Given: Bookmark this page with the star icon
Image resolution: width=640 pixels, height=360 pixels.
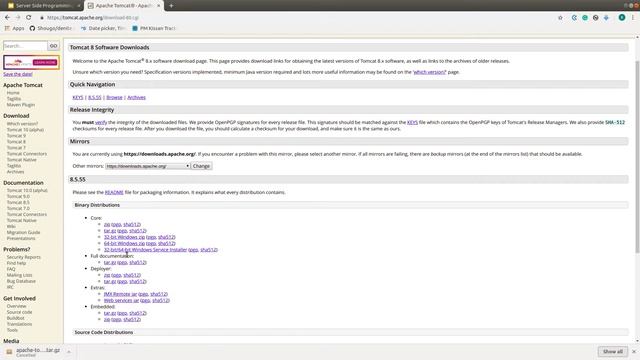Looking at the screenshot, I should 560,18.
